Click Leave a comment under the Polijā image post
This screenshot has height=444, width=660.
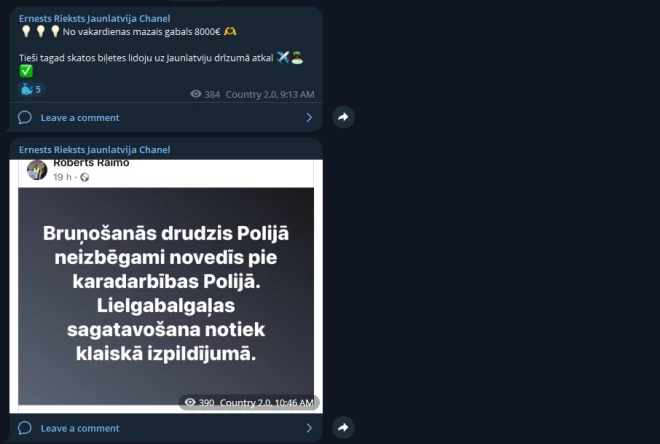(80, 428)
